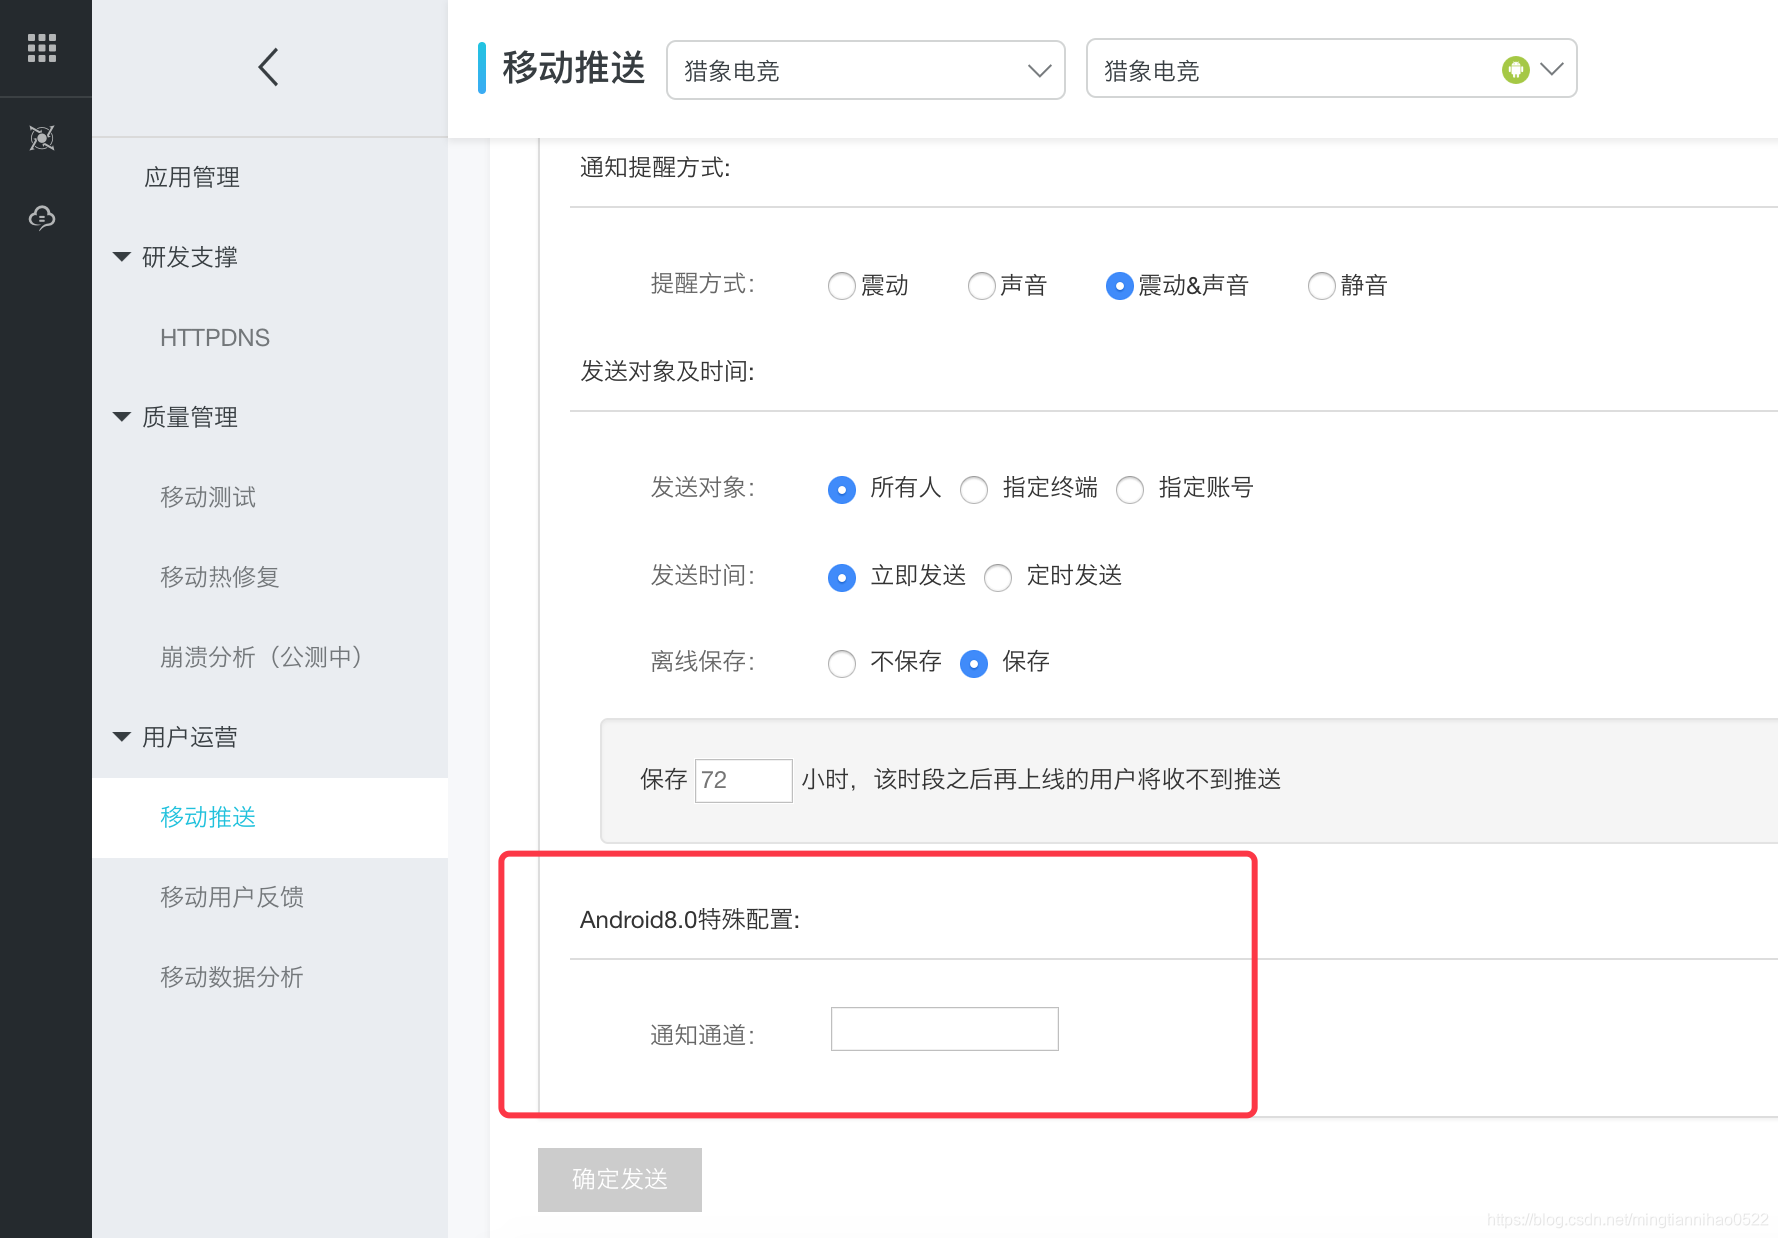This screenshot has width=1778, height=1238.
Task: Open 移动测试 menu item
Action: 208,497
